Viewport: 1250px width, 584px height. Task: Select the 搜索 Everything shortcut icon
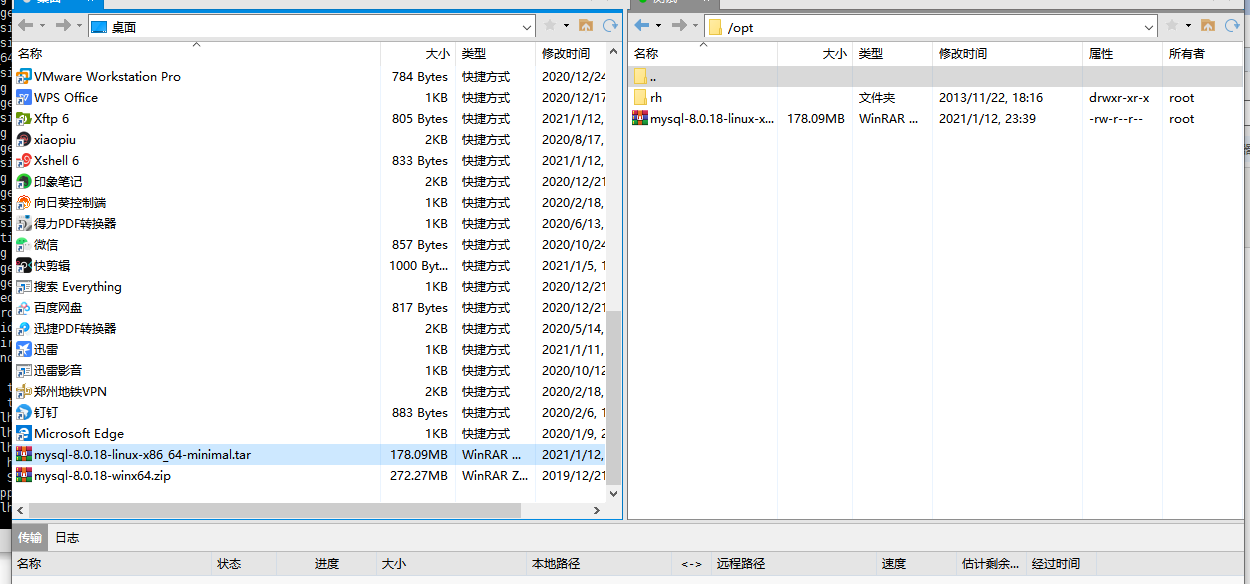(x=24, y=286)
